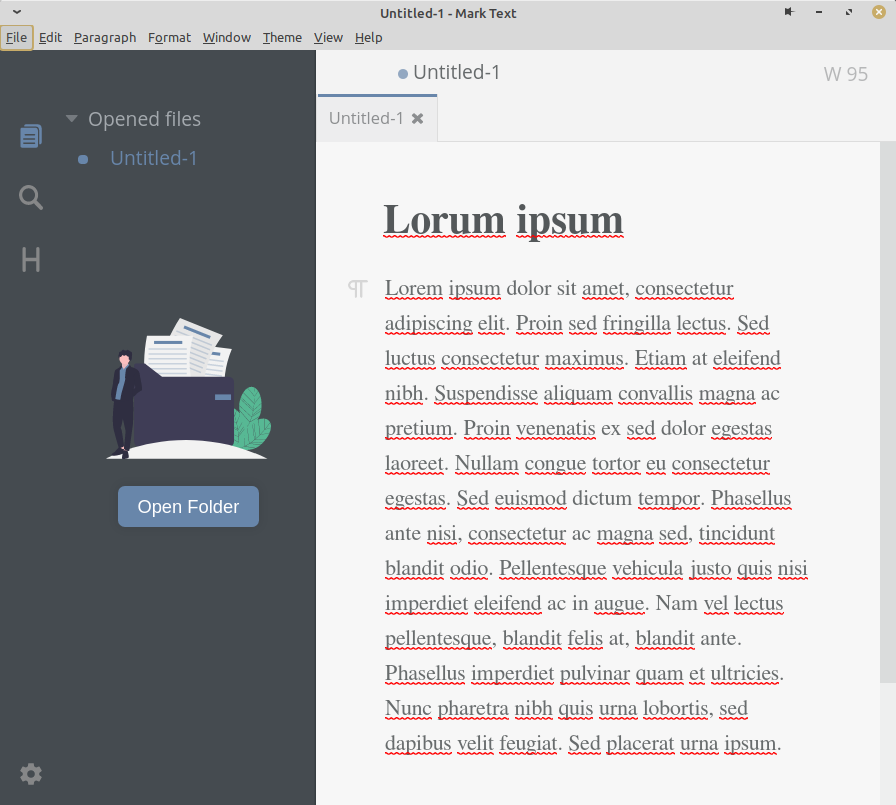Open the title bar chevron menu
This screenshot has height=805, width=896.
click(16, 12)
